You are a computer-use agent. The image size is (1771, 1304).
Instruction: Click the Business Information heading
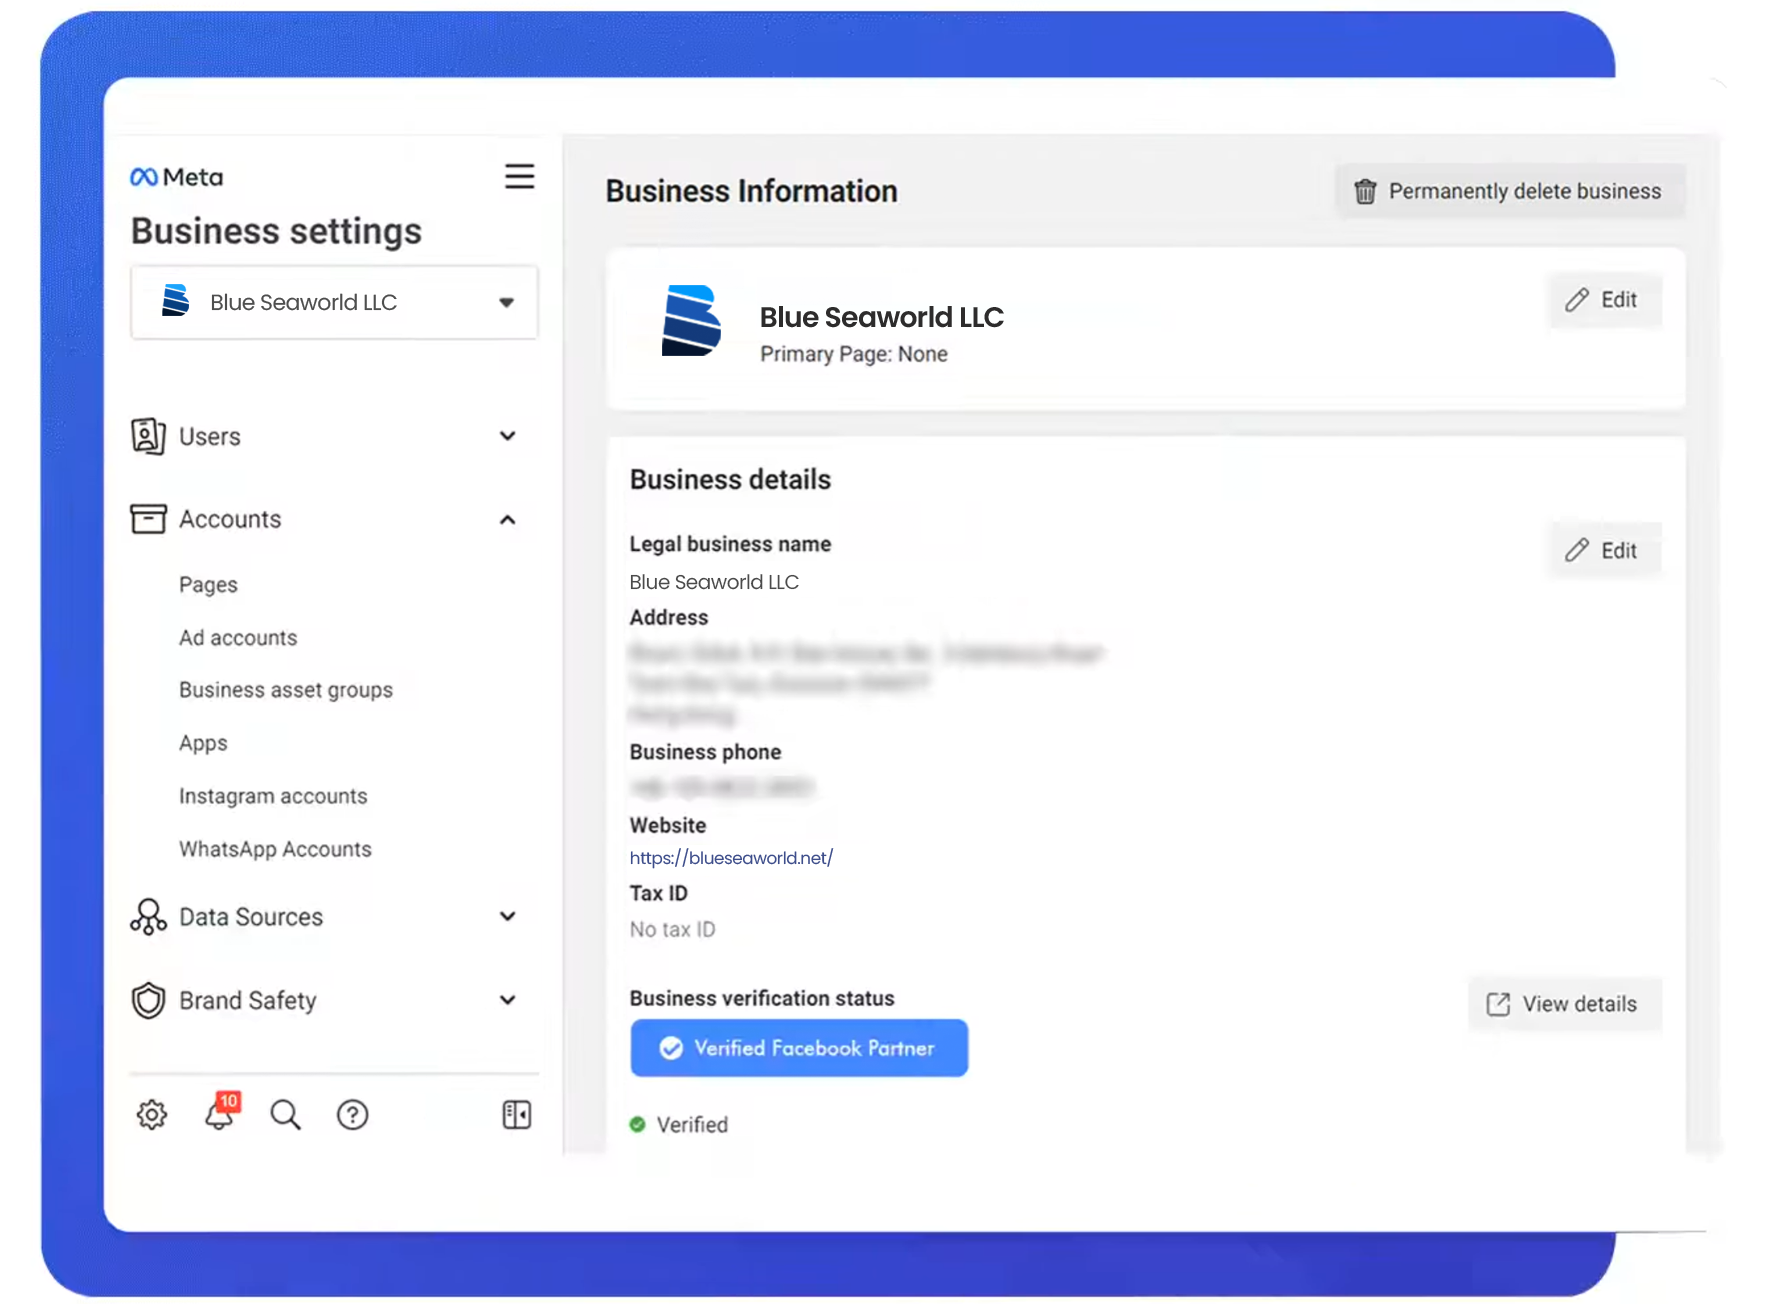click(752, 191)
